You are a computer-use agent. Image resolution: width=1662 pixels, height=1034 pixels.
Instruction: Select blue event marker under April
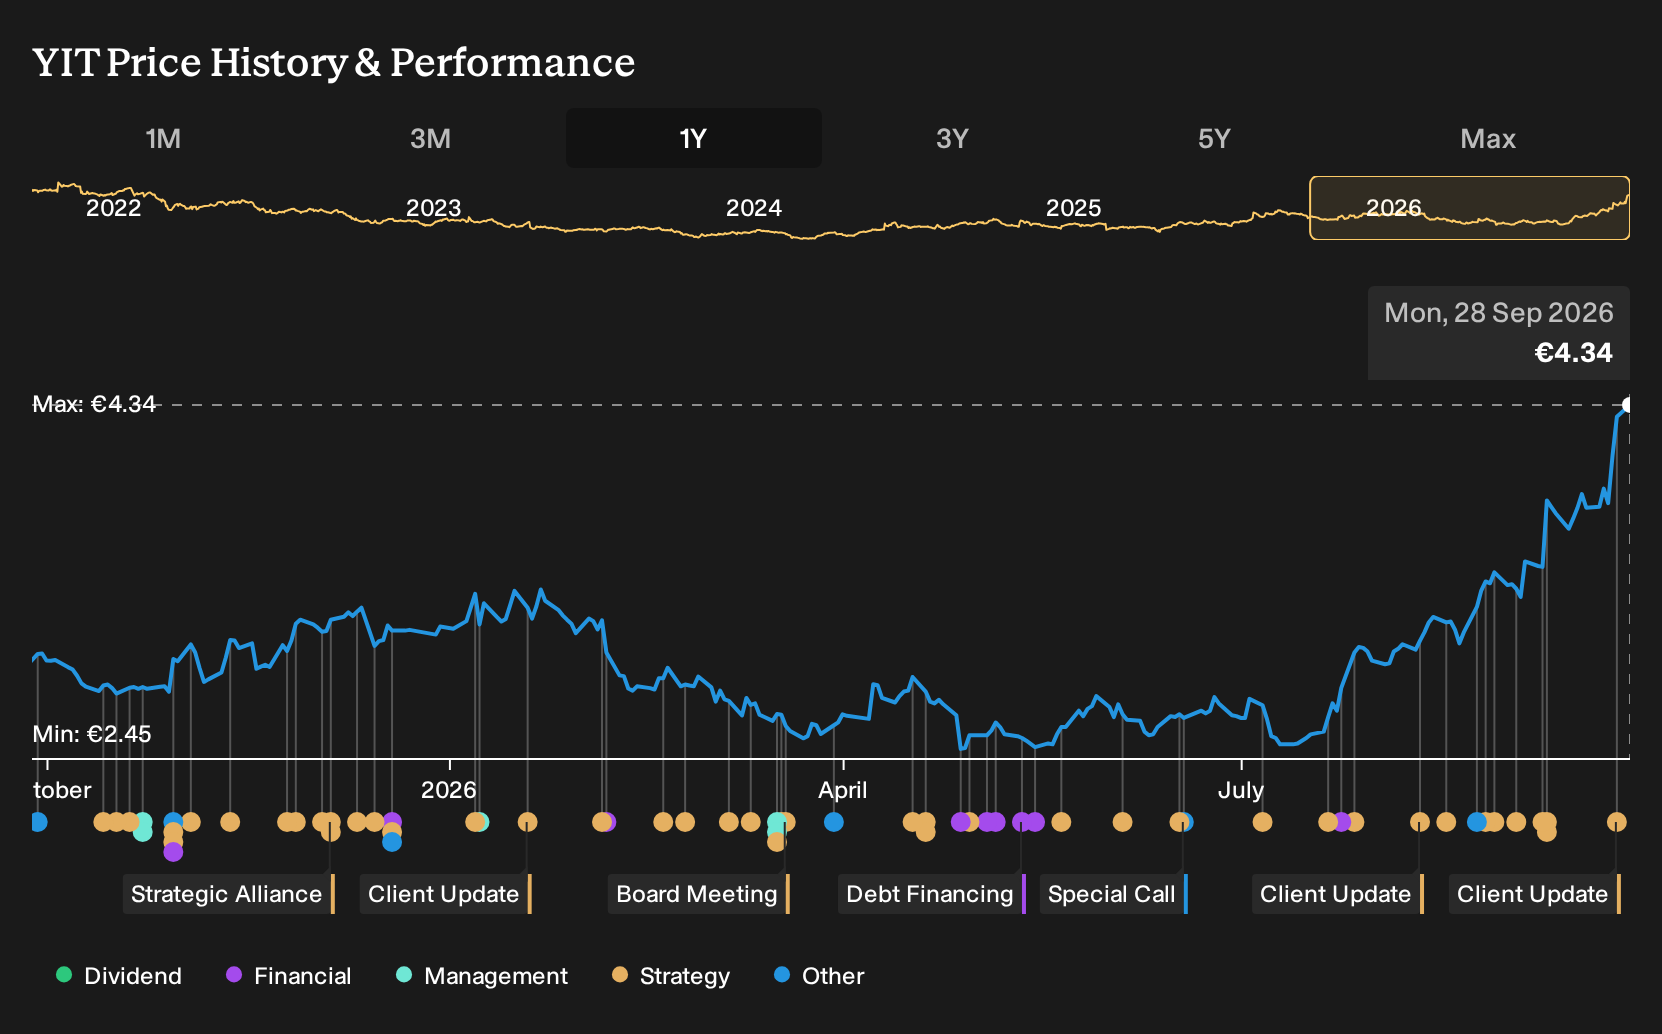tap(834, 822)
